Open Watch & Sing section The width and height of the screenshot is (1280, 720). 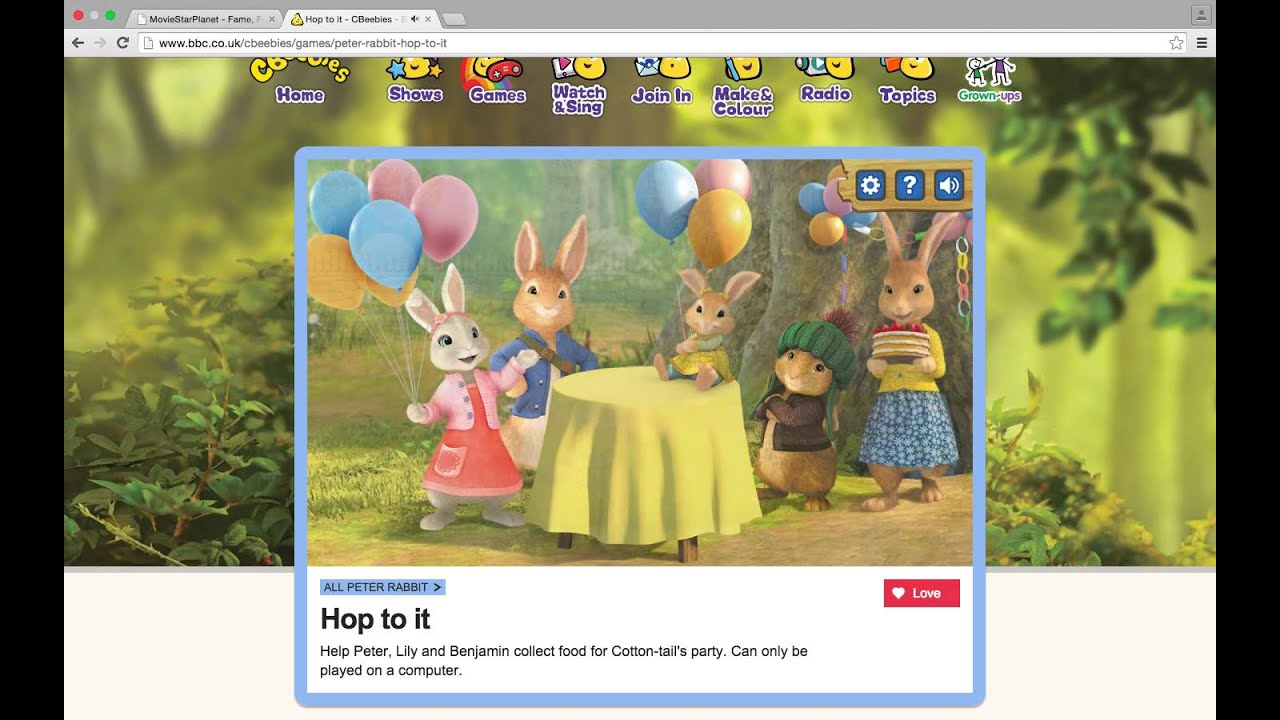[579, 86]
